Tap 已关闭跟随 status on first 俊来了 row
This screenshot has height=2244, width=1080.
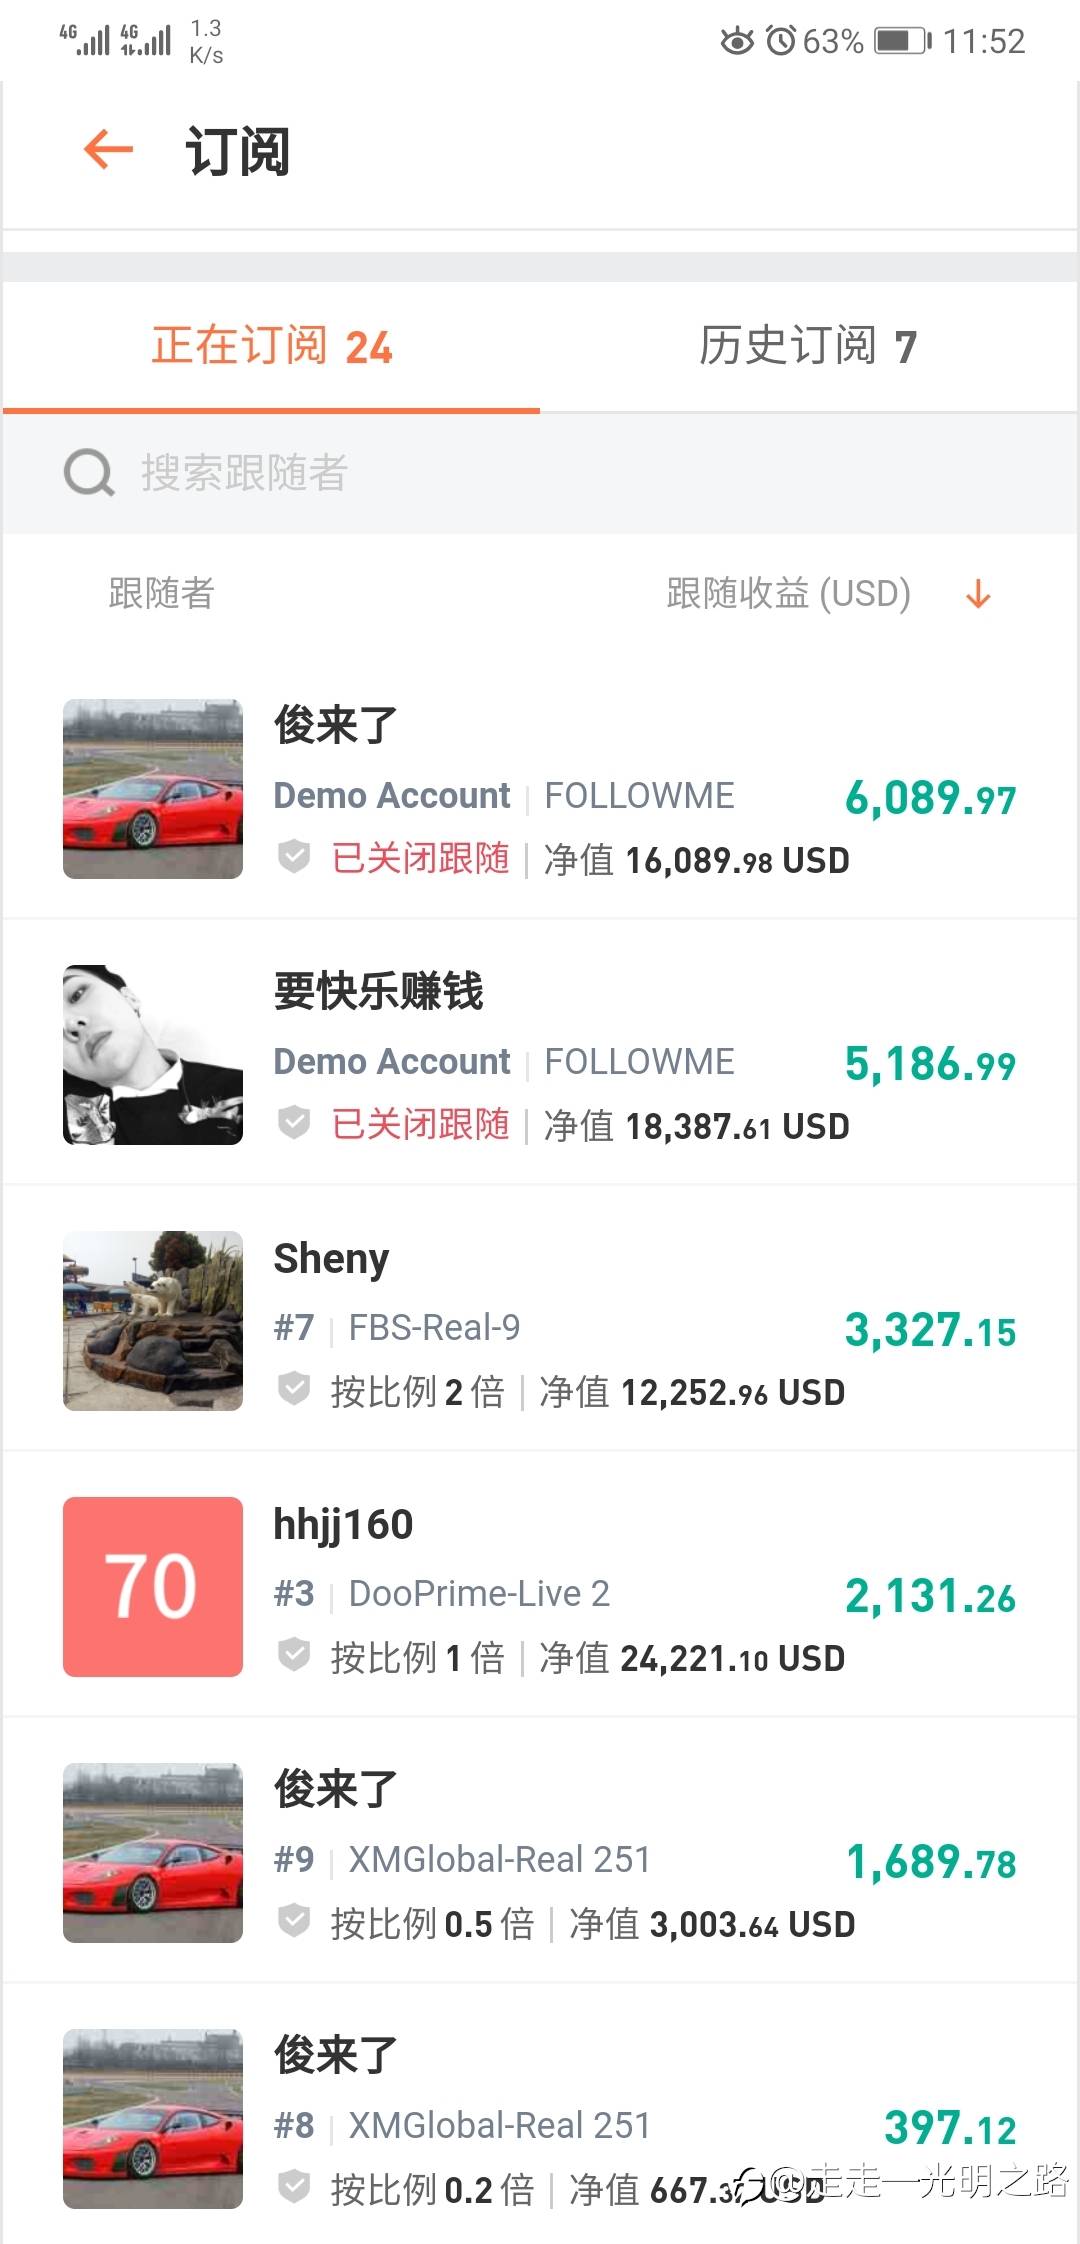coord(420,859)
